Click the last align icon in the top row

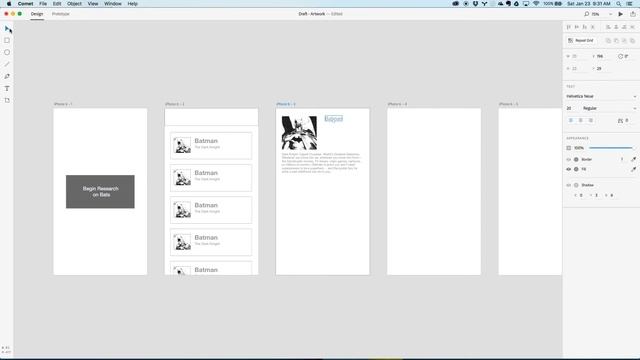tap(632, 27)
